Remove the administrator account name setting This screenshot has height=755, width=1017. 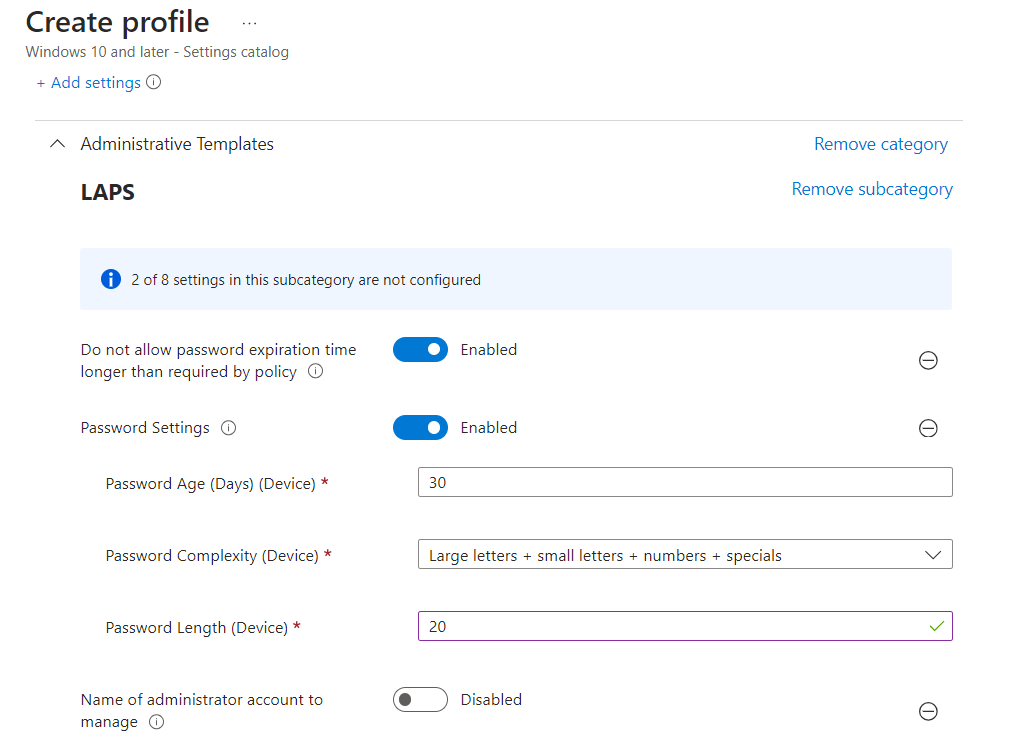coord(928,712)
